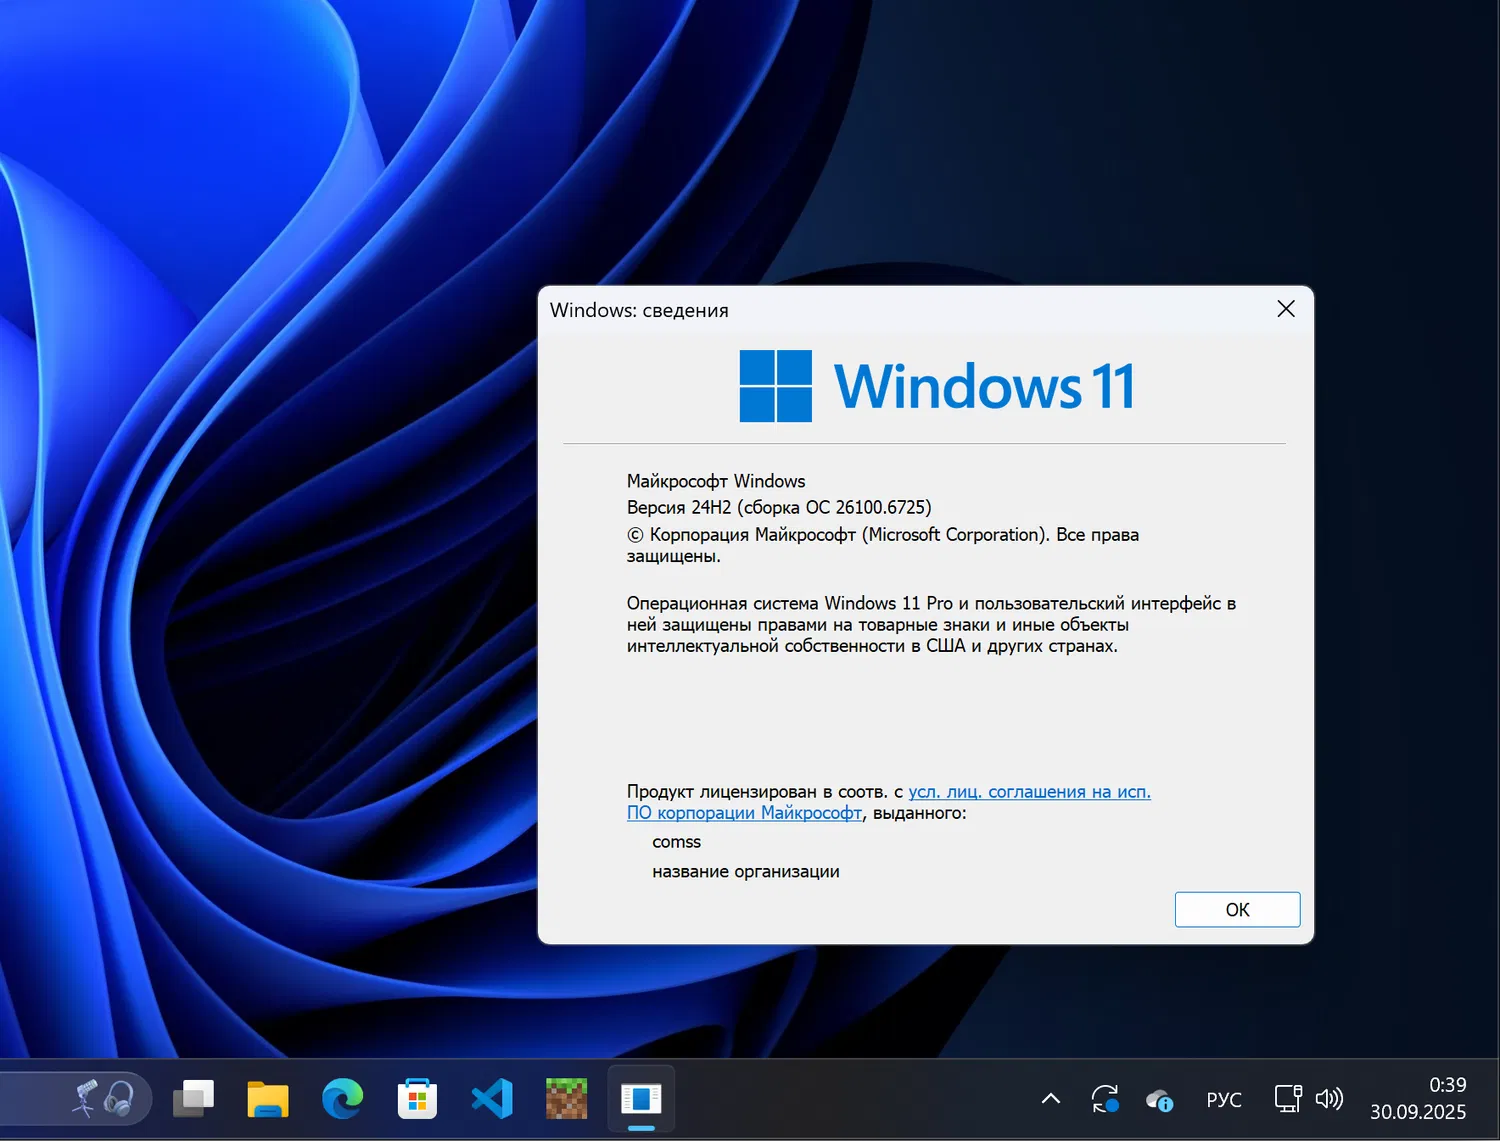This screenshot has height=1141, width=1500.
Task: Open the Microsoft license agreement link
Action: [x=1029, y=791]
